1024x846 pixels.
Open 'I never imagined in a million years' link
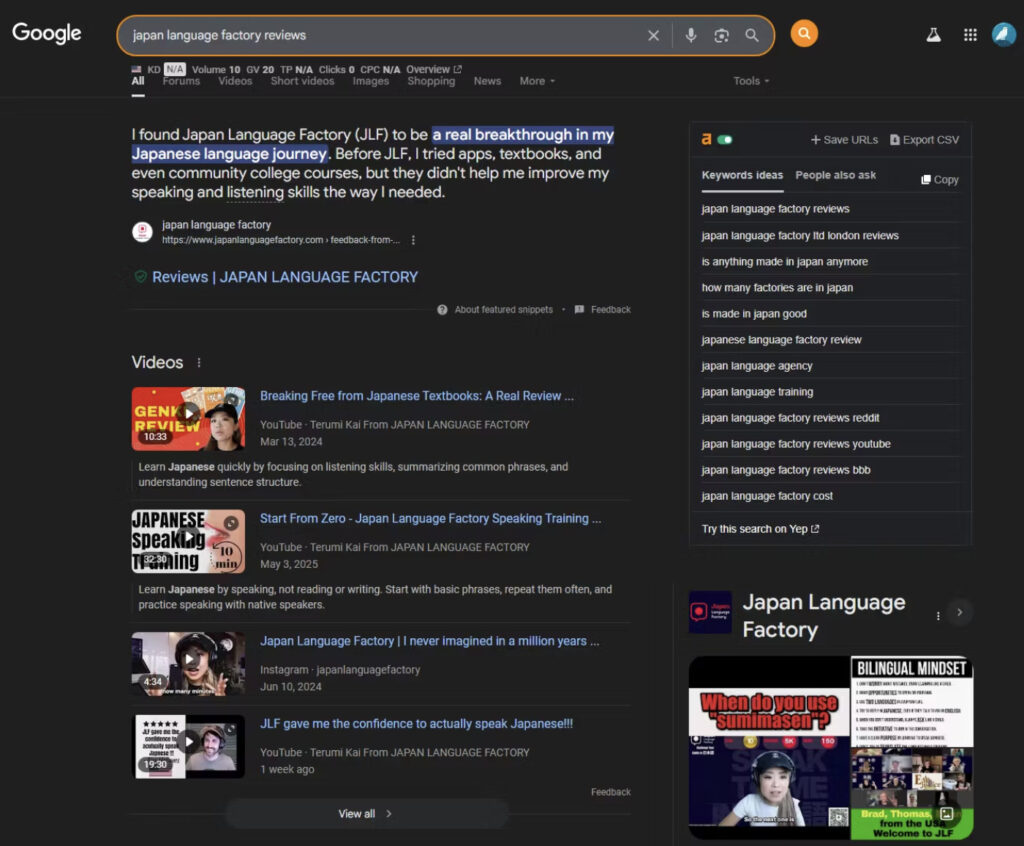(x=430, y=642)
